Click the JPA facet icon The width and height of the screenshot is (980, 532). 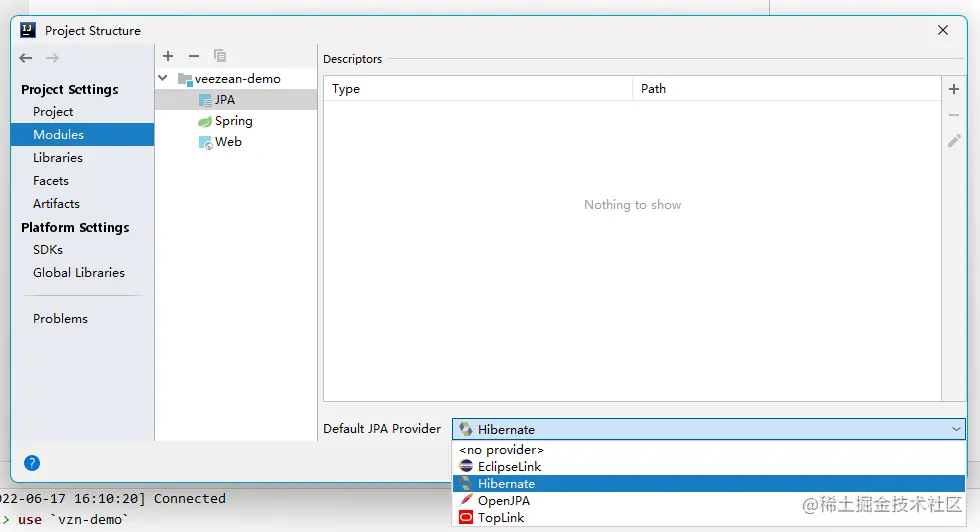(x=205, y=100)
